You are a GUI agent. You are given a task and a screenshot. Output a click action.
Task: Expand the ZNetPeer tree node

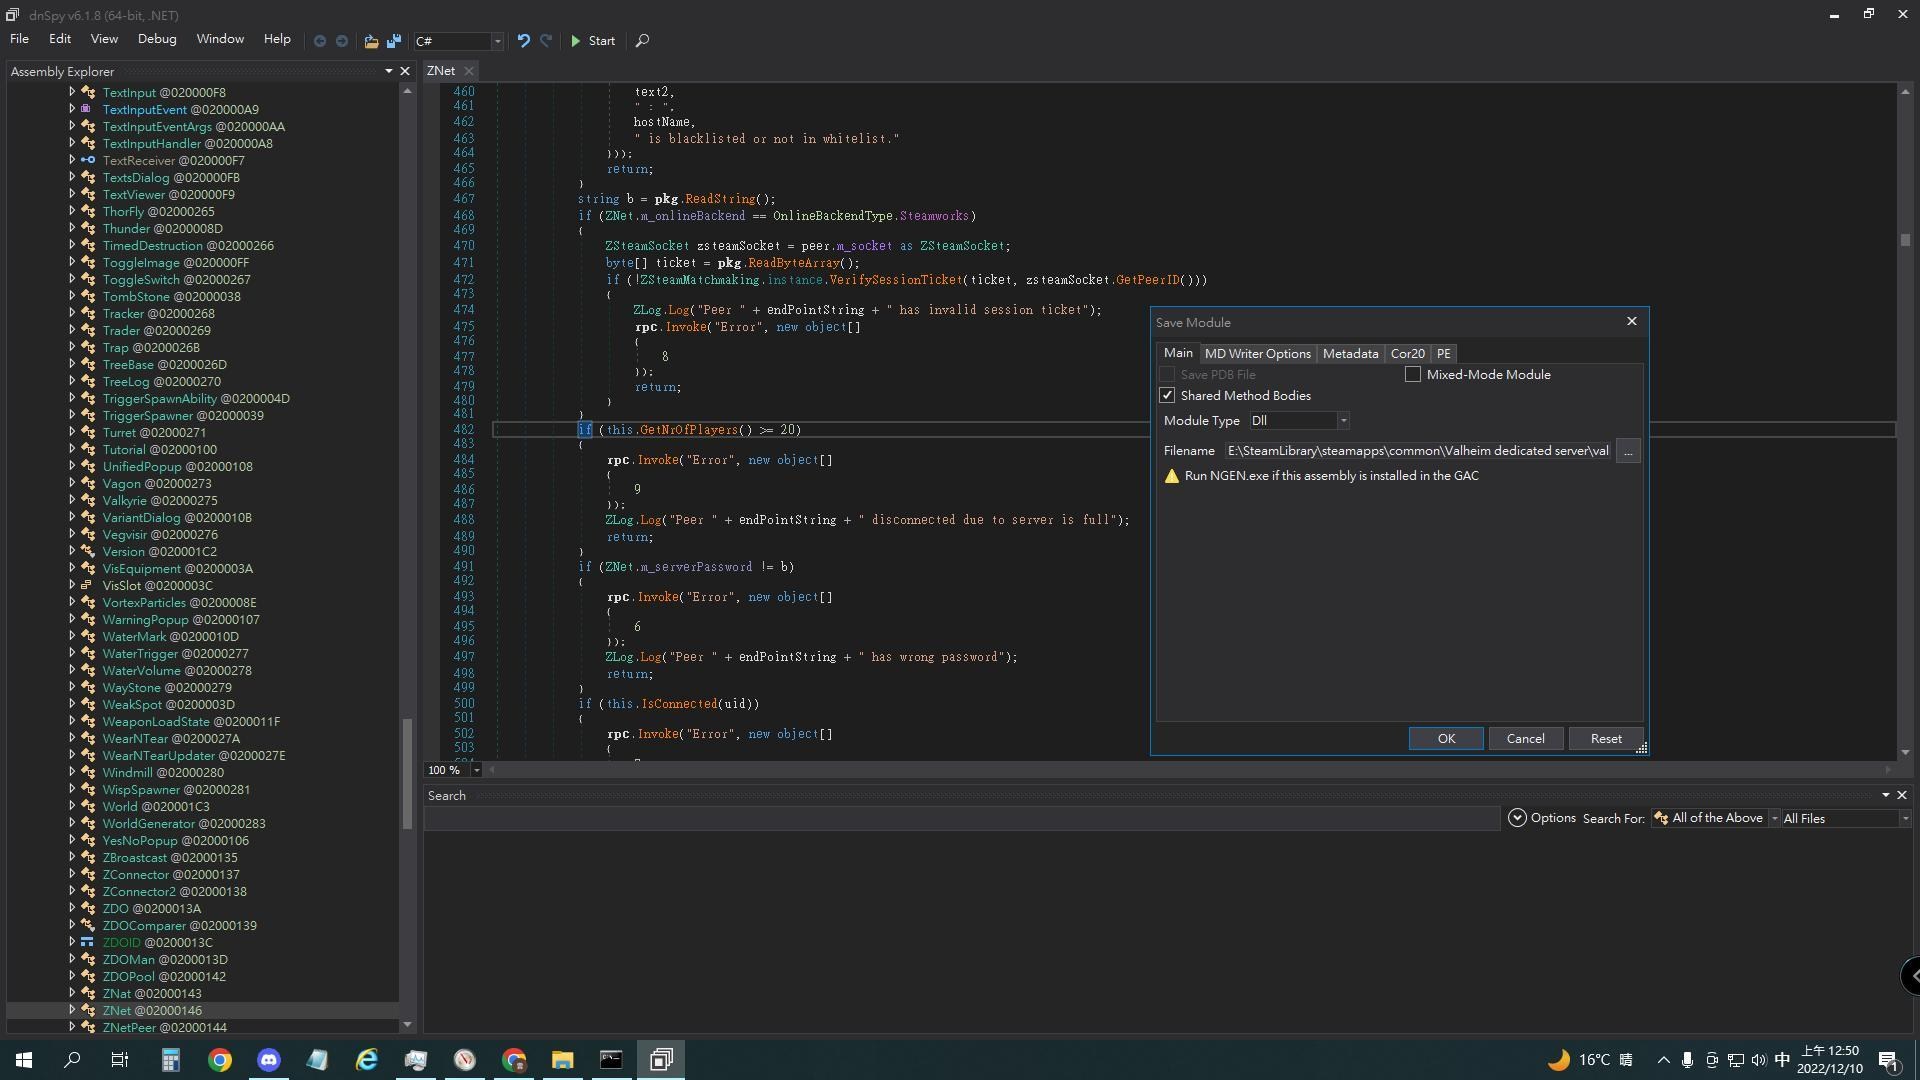tap(72, 1027)
